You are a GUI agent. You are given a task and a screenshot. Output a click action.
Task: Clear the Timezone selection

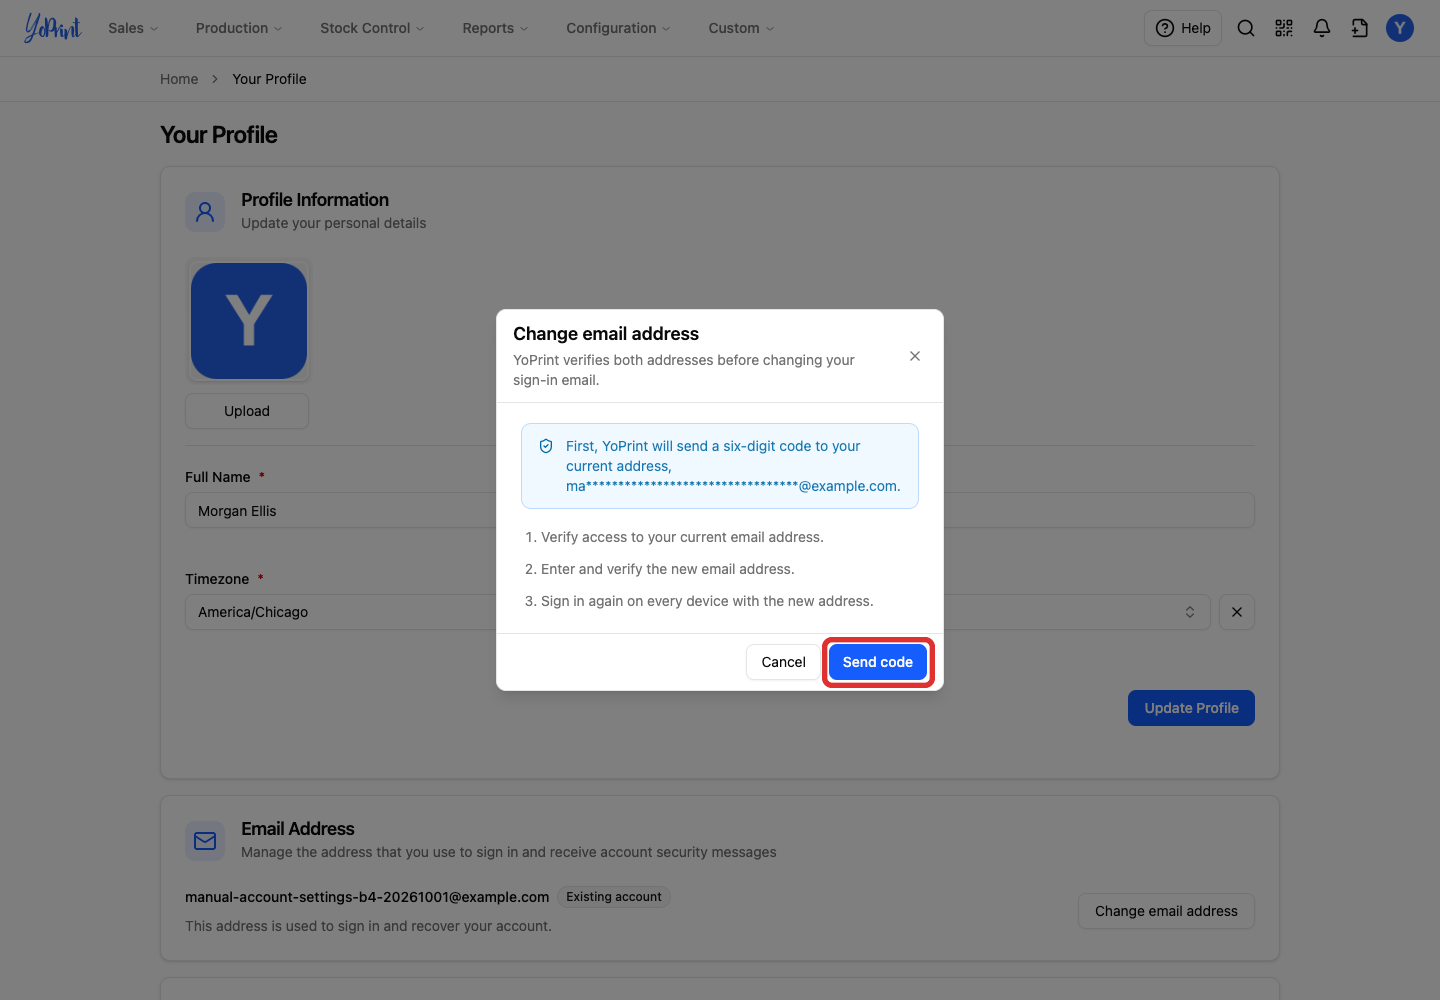1237,612
